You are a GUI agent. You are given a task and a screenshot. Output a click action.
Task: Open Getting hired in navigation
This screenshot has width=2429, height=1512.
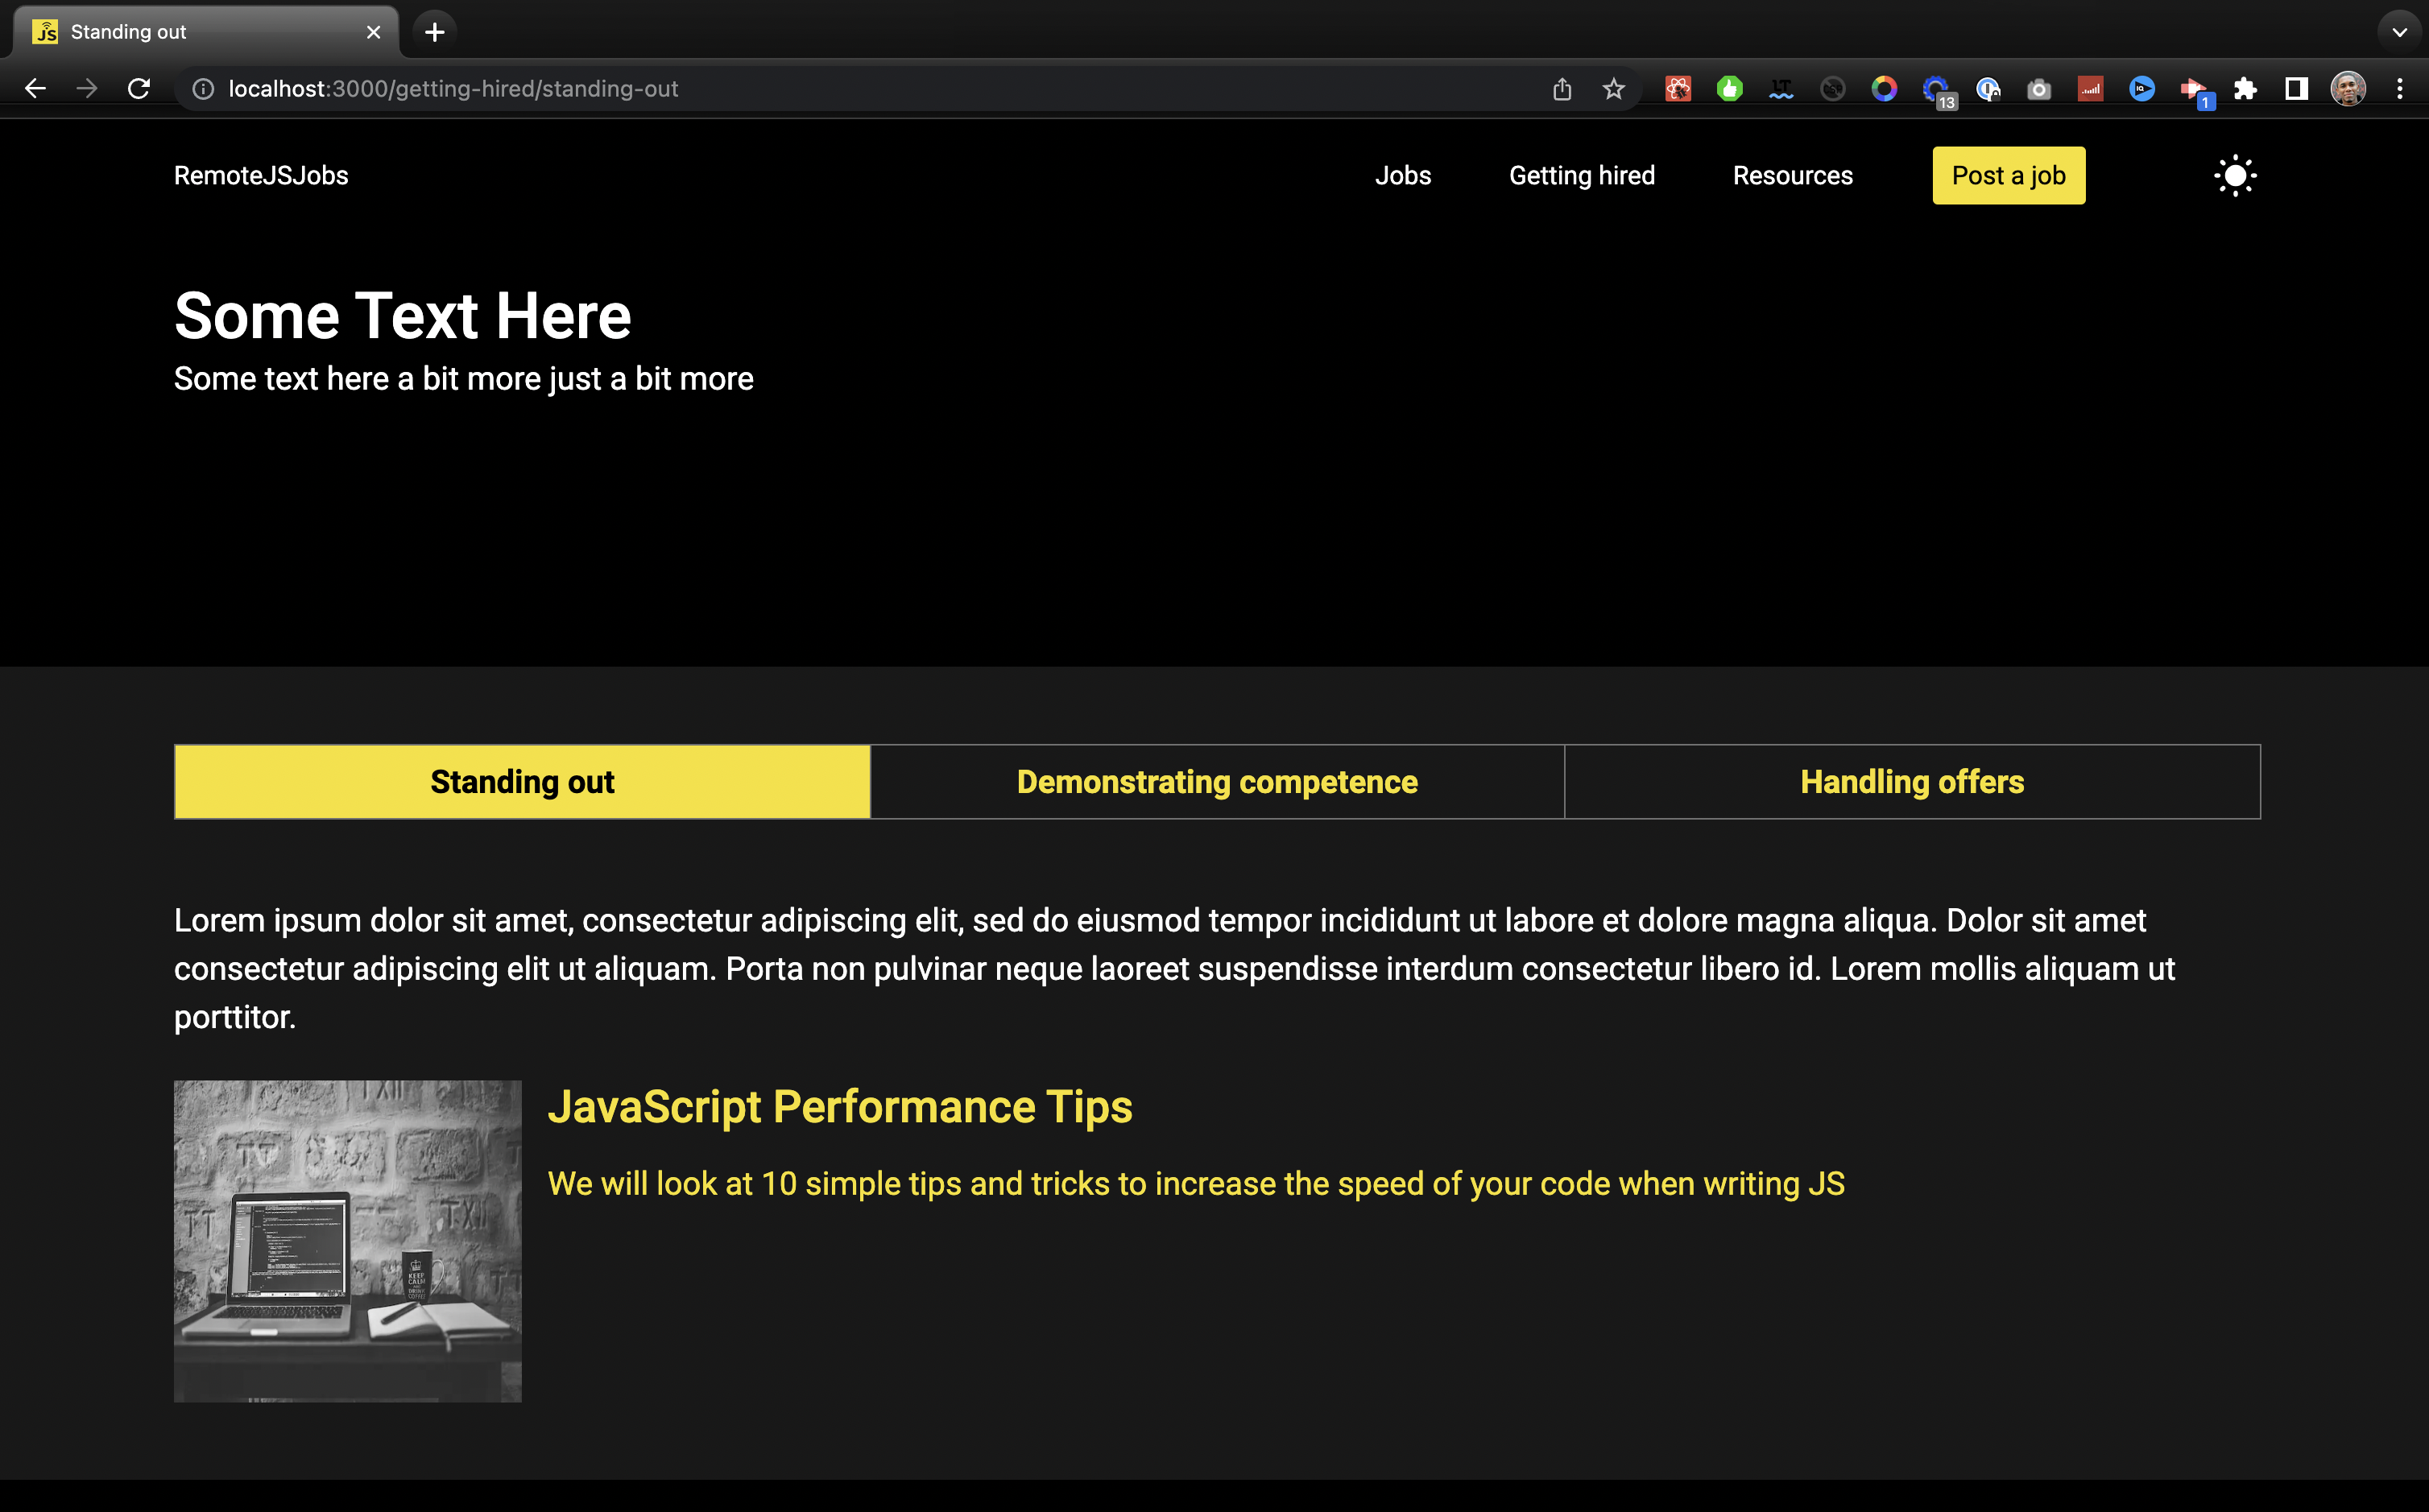click(1581, 176)
